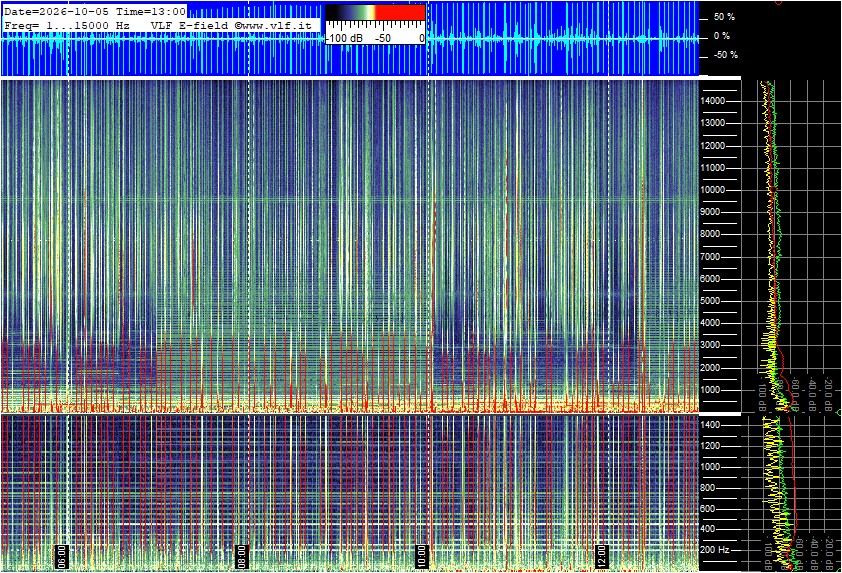
Task: Click the 1000 label just below 2000
Action: click(710, 390)
